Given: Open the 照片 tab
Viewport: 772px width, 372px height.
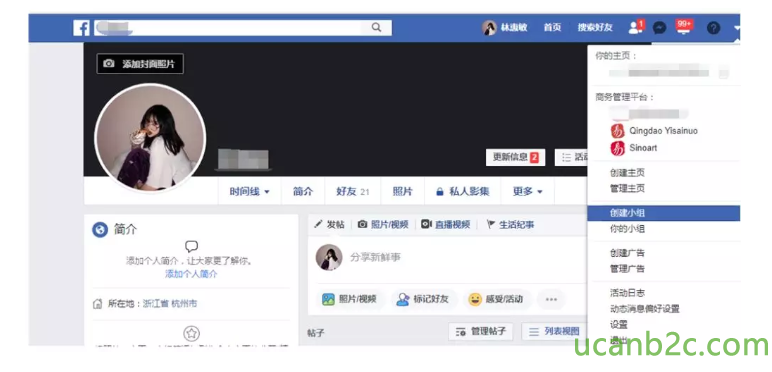Looking at the screenshot, I should pos(403,191).
